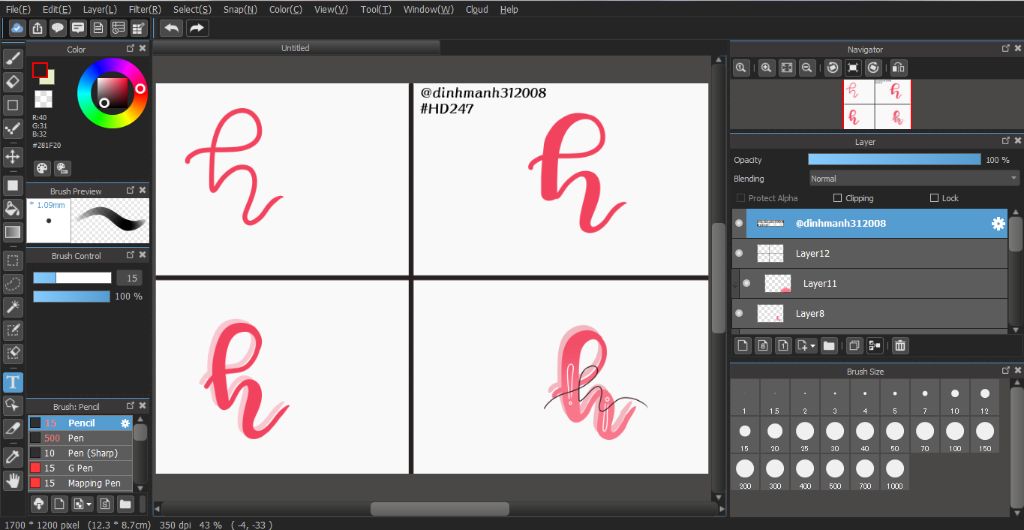Open the Blending mode dropdown

point(914,178)
